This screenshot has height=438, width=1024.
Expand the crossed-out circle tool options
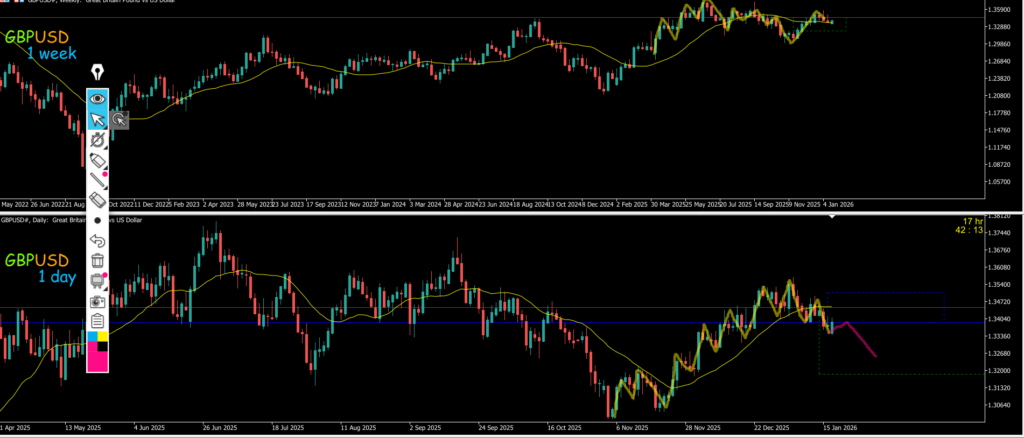tap(97, 141)
